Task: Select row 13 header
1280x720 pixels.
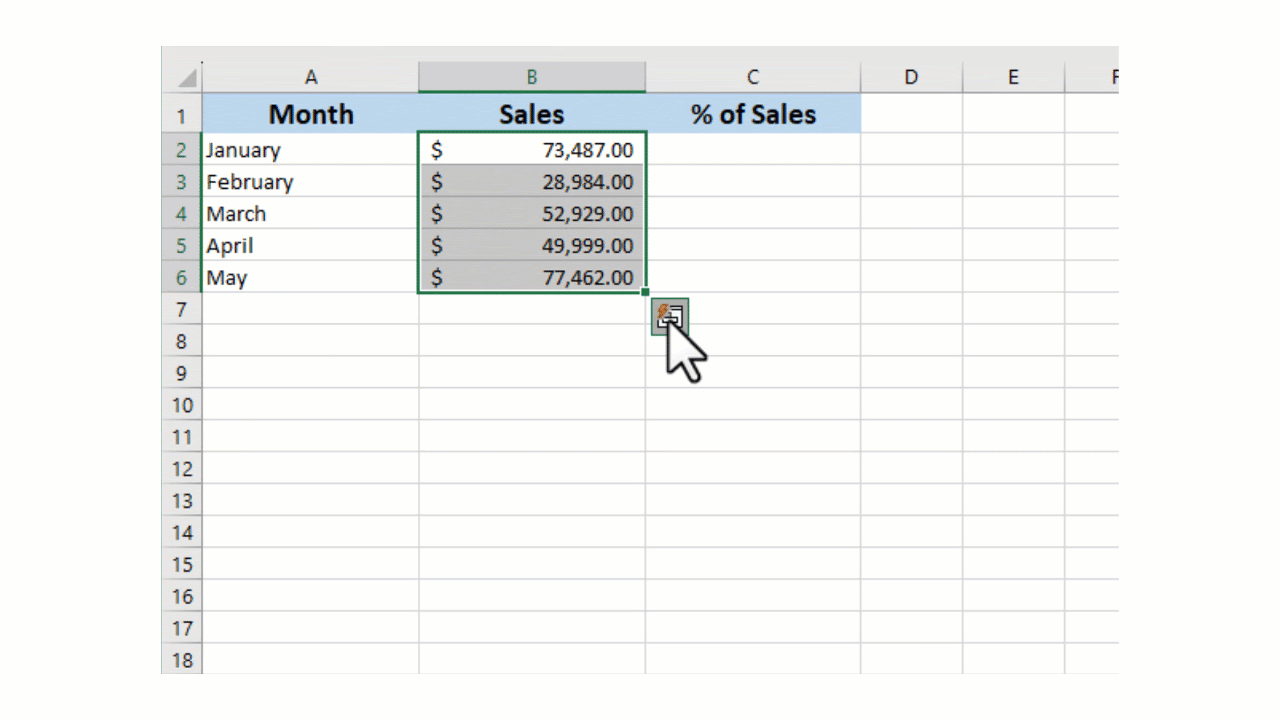Action: pos(181,502)
